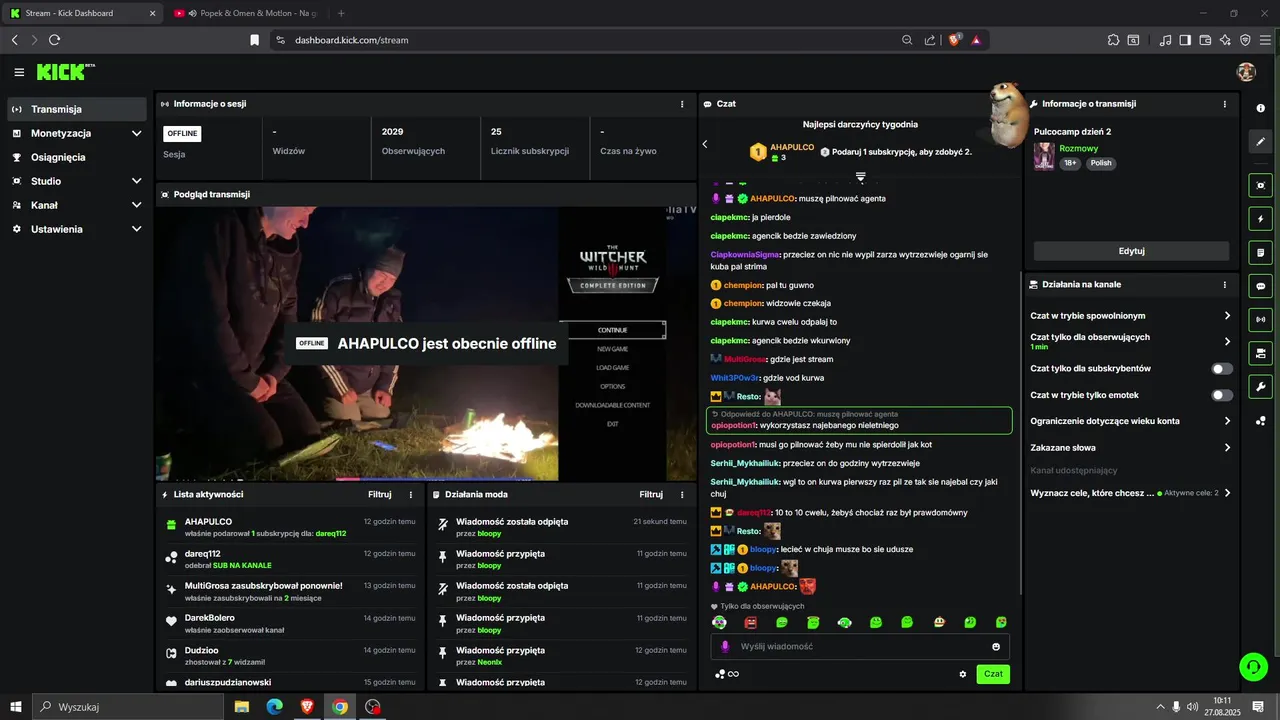This screenshot has width=1280, height=720.
Task: Open the user avatar profile menu
Action: click(x=1246, y=72)
